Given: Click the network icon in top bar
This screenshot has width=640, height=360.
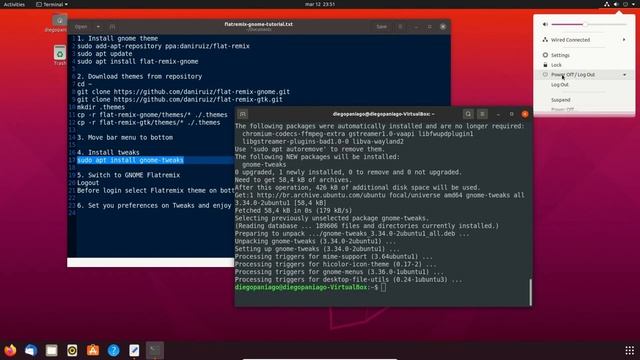Looking at the screenshot, I should pos(607,4).
